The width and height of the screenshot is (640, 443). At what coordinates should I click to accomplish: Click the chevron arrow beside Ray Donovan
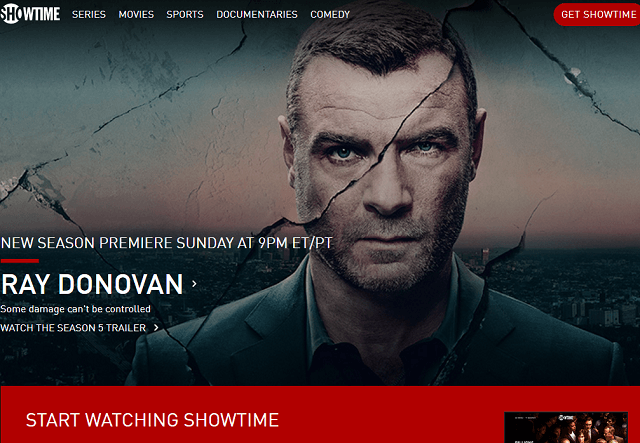tap(194, 283)
